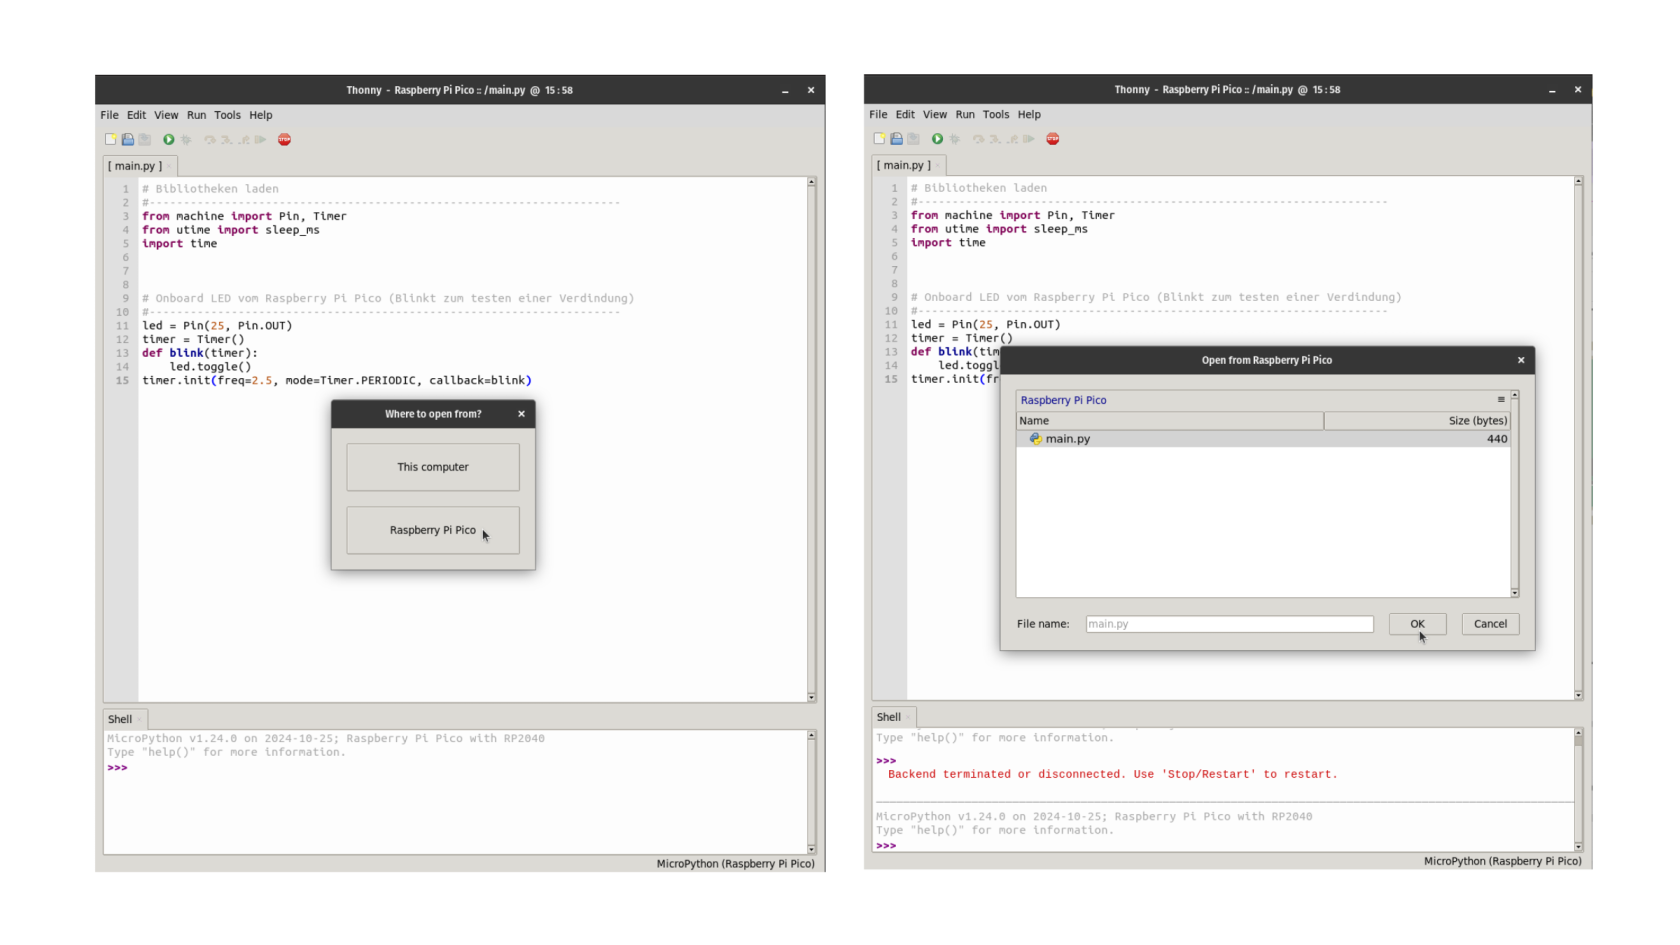Click file size value 440
1680x945 pixels.
(x=1496, y=439)
